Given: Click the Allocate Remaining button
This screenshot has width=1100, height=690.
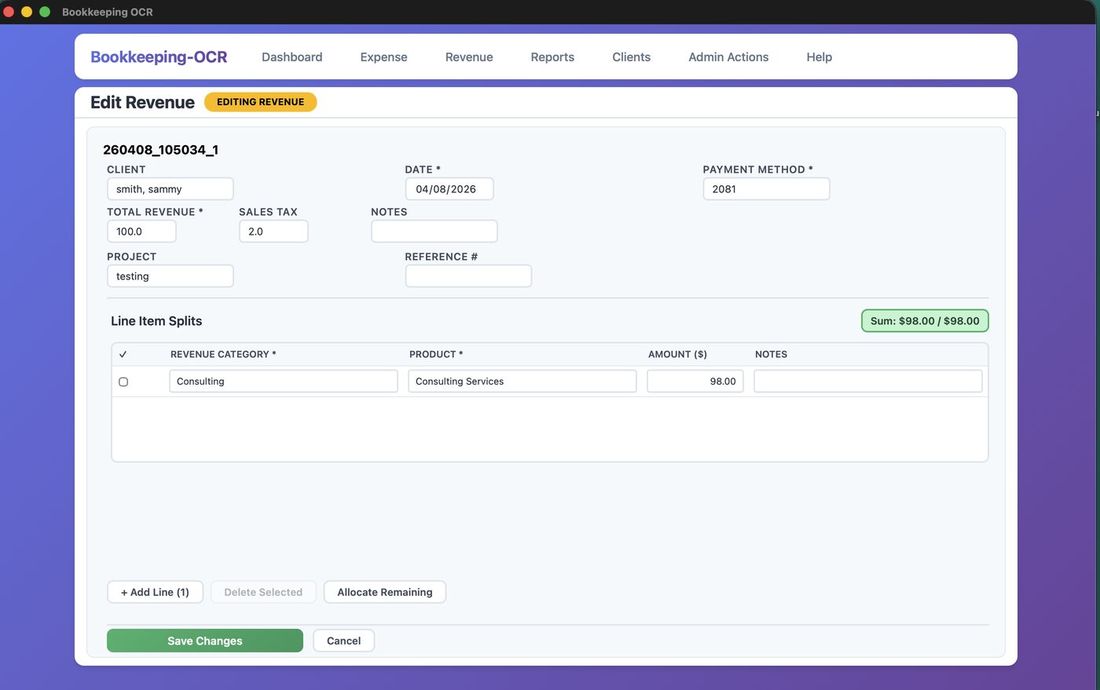Looking at the screenshot, I should [x=385, y=591].
